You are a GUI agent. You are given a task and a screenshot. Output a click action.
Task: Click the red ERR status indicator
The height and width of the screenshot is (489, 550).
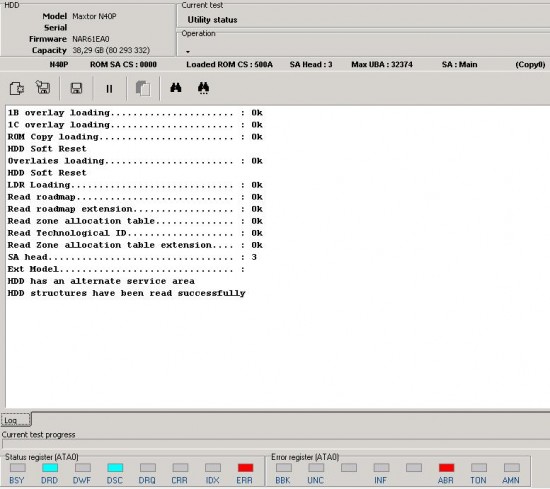point(245,468)
